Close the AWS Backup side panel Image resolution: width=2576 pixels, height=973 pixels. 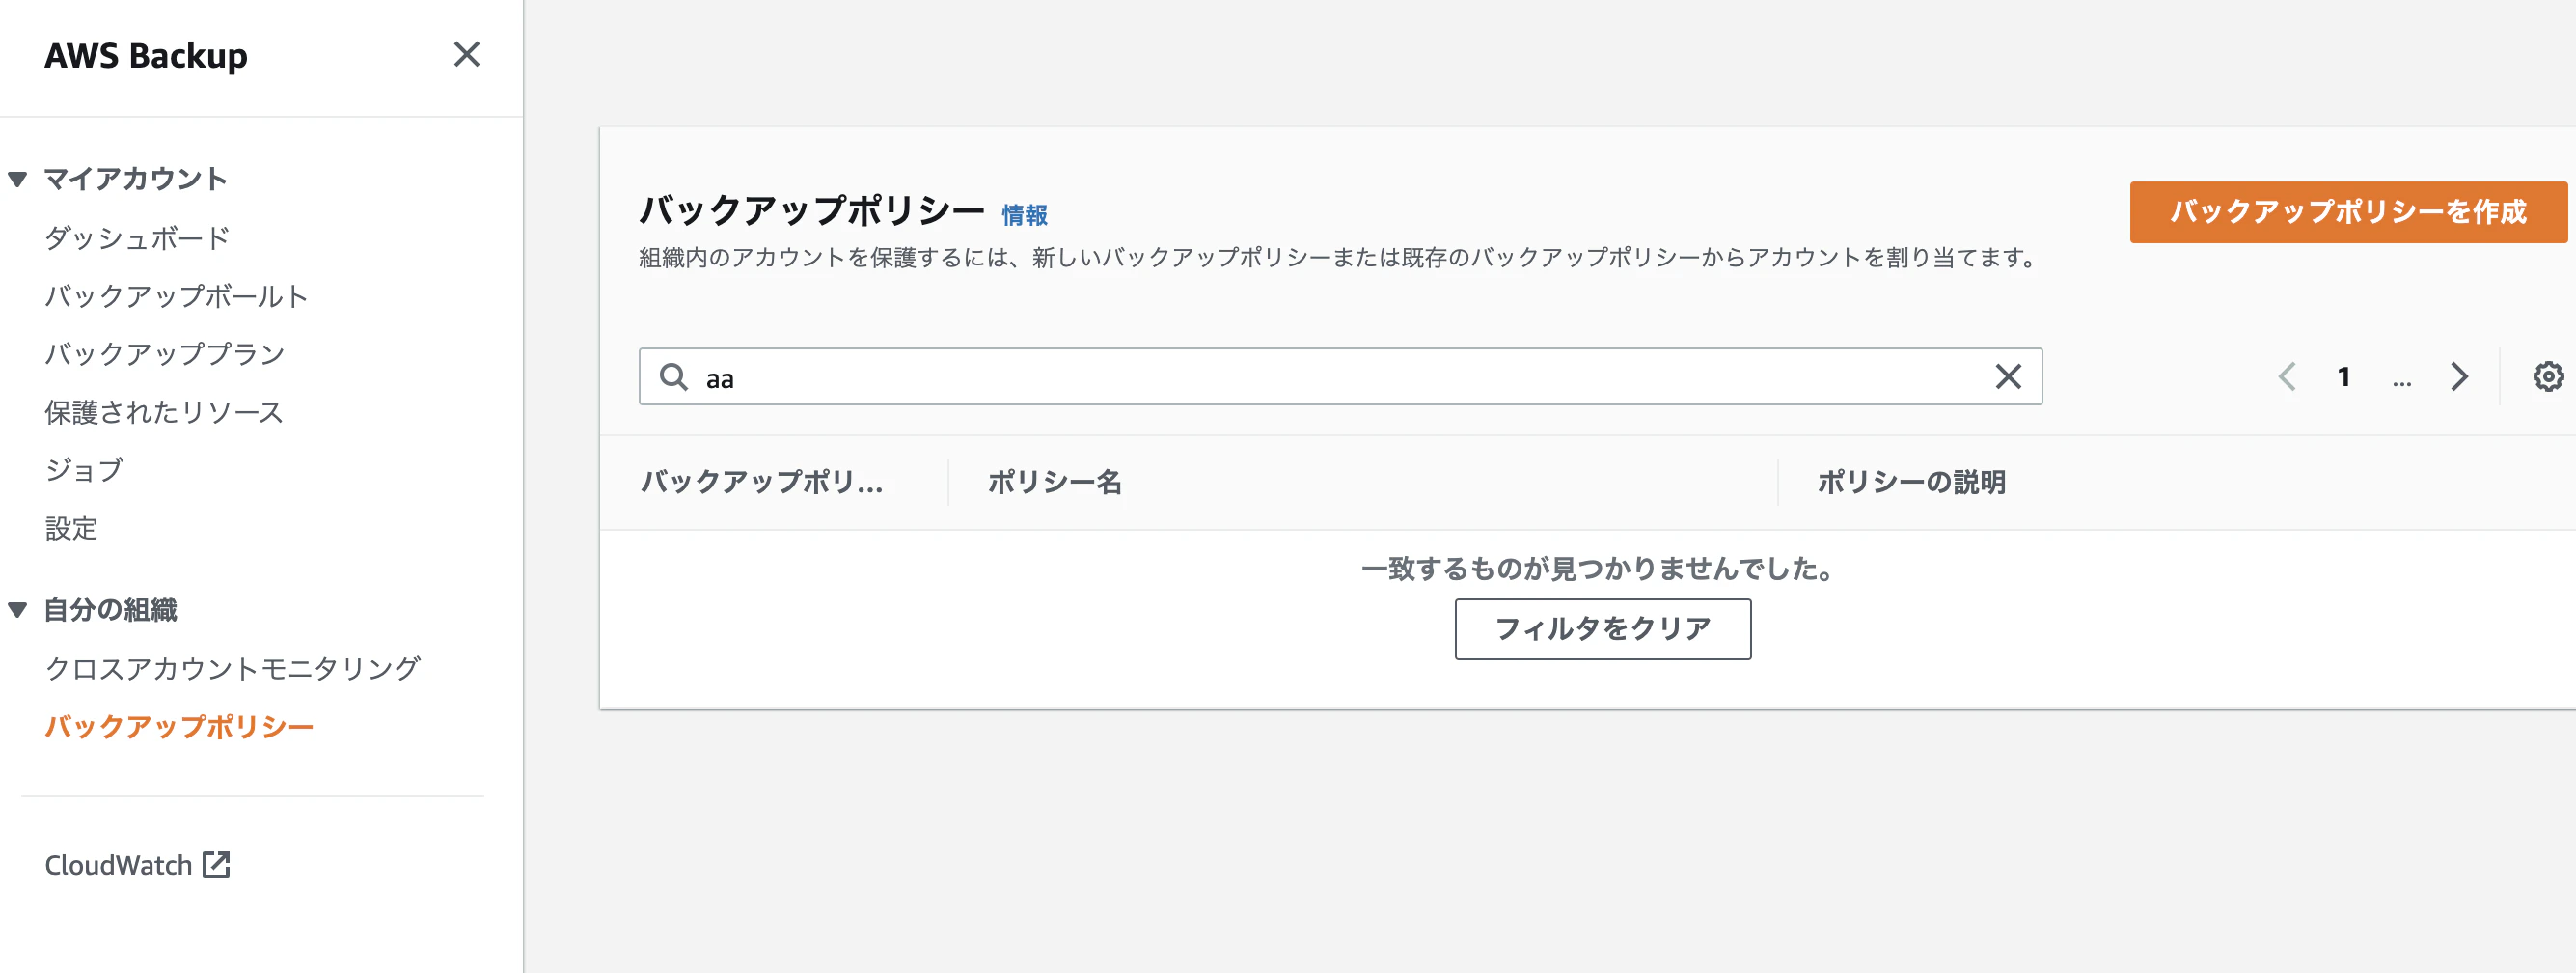click(x=467, y=56)
